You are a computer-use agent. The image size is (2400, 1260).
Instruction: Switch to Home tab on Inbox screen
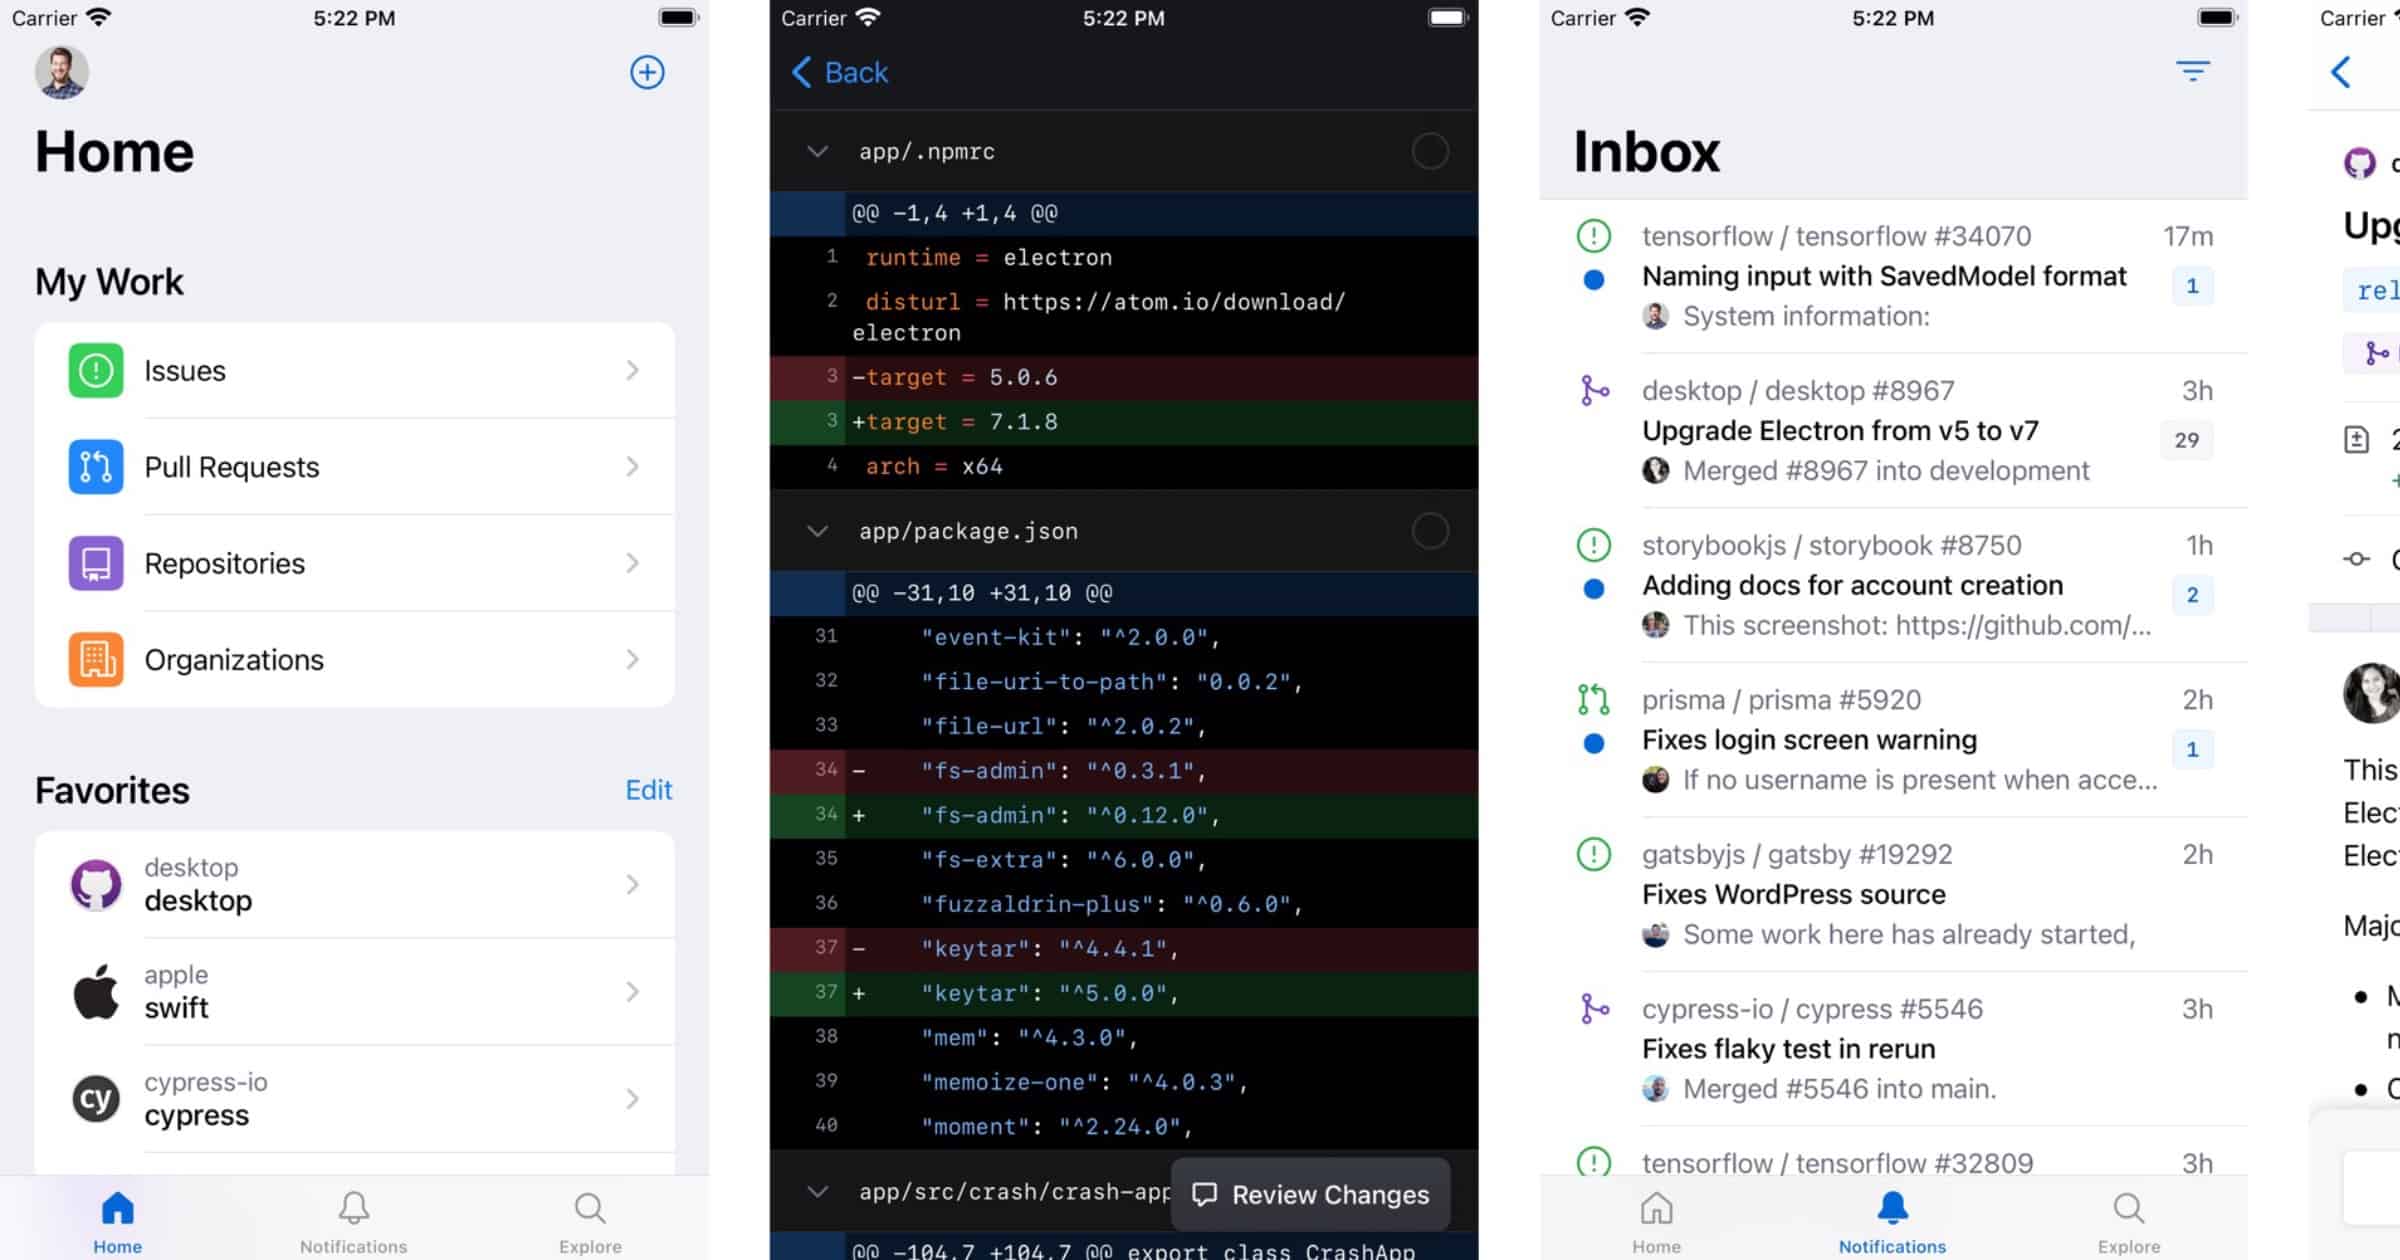tap(1656, 1220)
